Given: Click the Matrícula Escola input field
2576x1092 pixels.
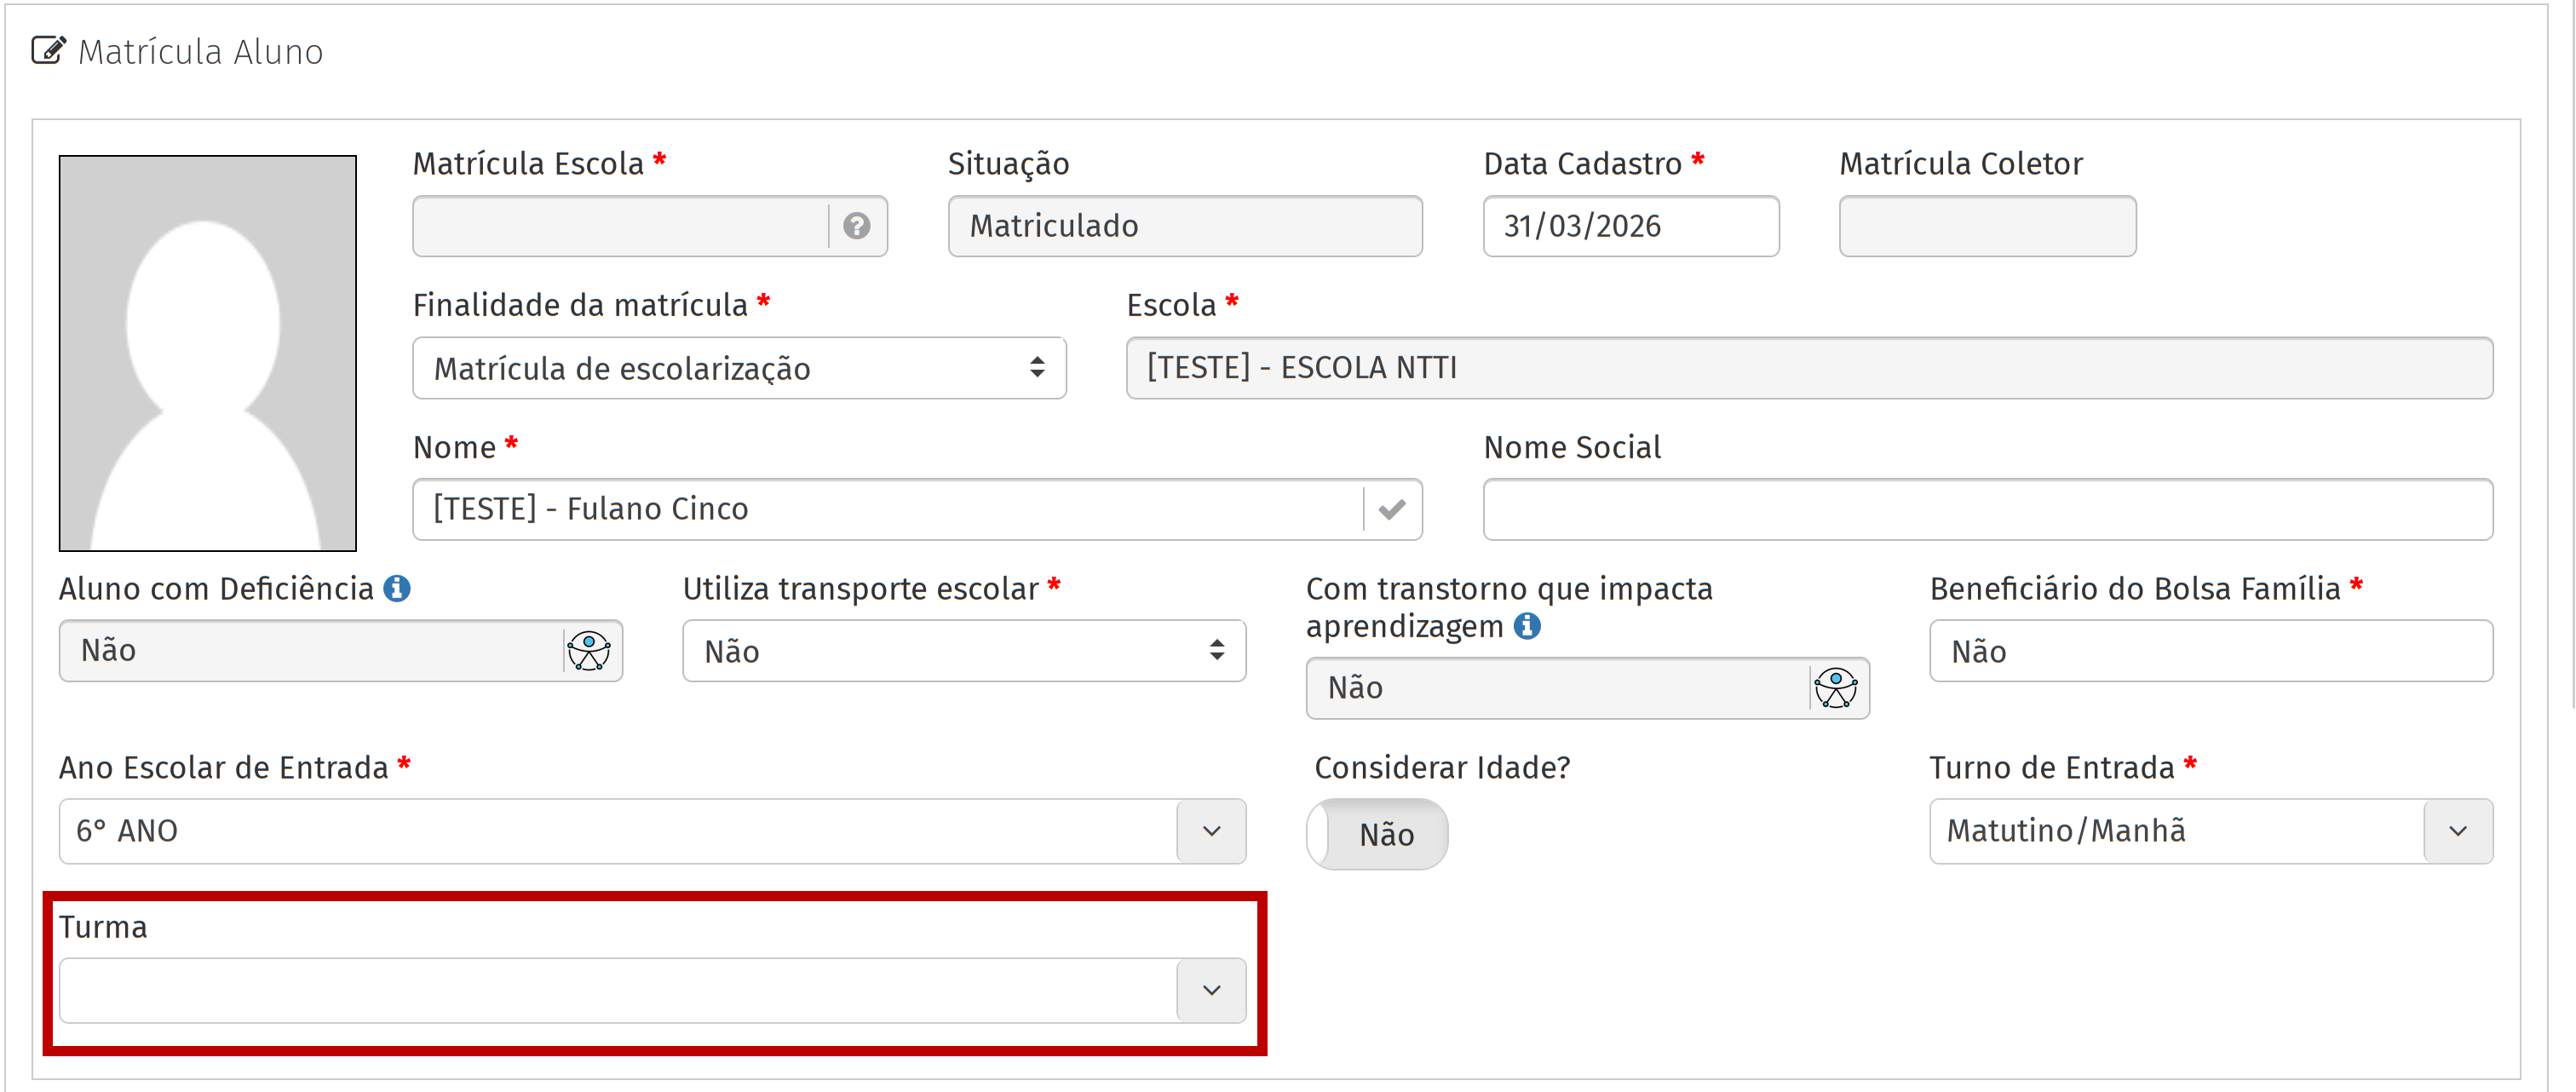Looking at the screenshot, I should (x=620, y=226).
